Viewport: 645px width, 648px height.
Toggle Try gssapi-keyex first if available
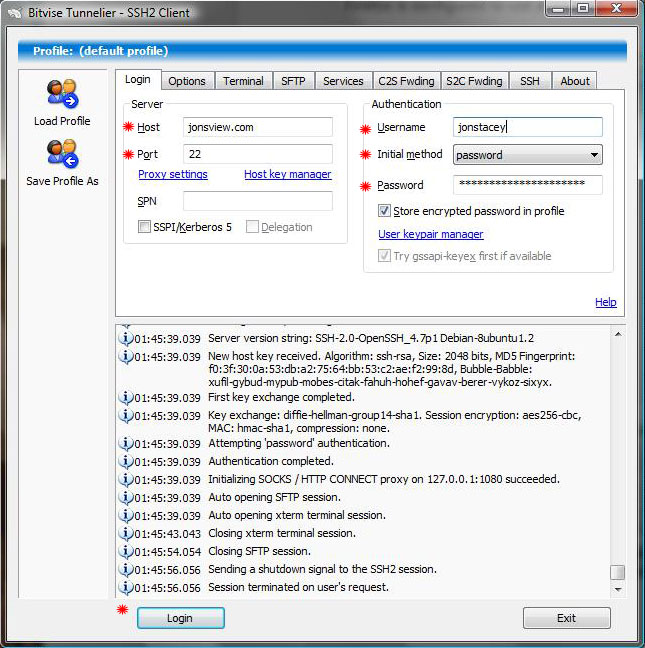(x=384, y=255)
